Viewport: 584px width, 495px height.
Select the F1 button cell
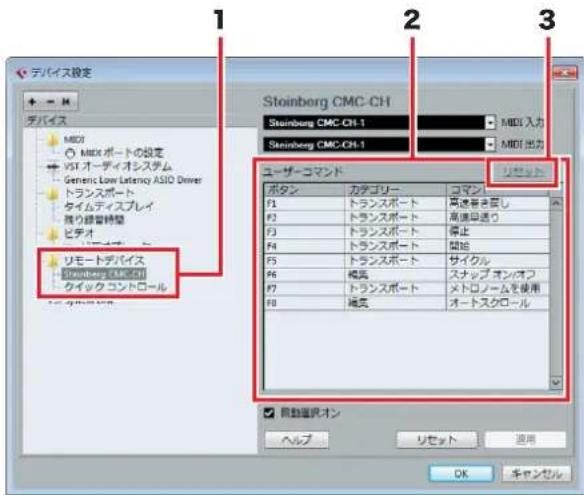pos(305,204)
